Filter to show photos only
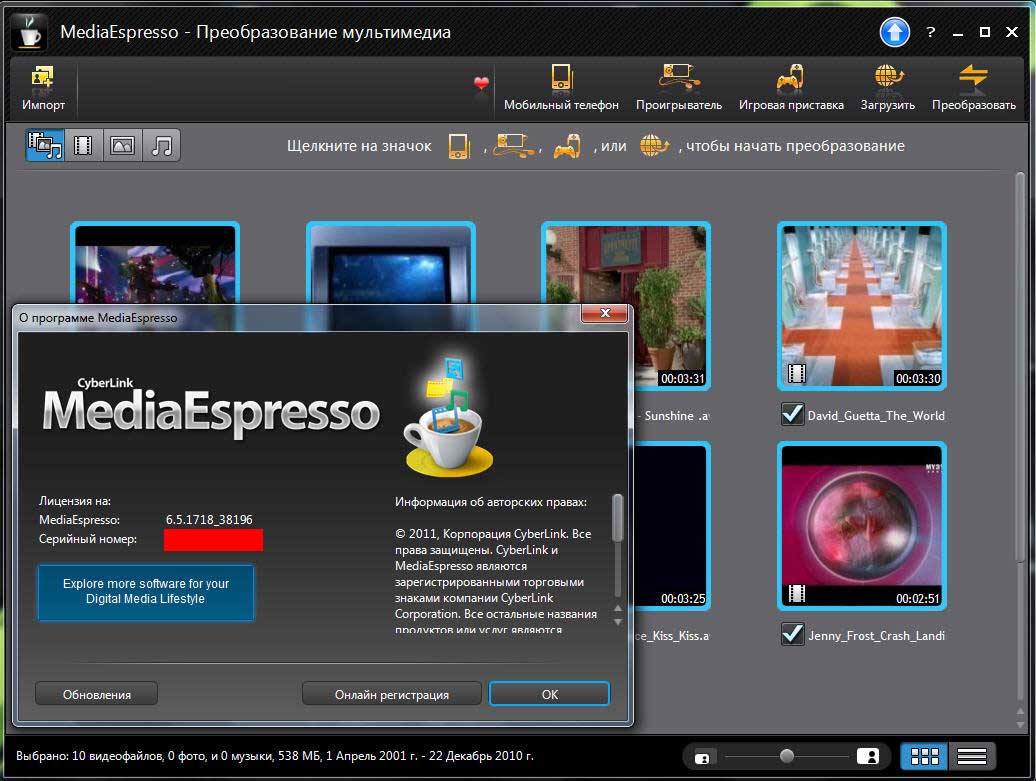 pos(123,146)
